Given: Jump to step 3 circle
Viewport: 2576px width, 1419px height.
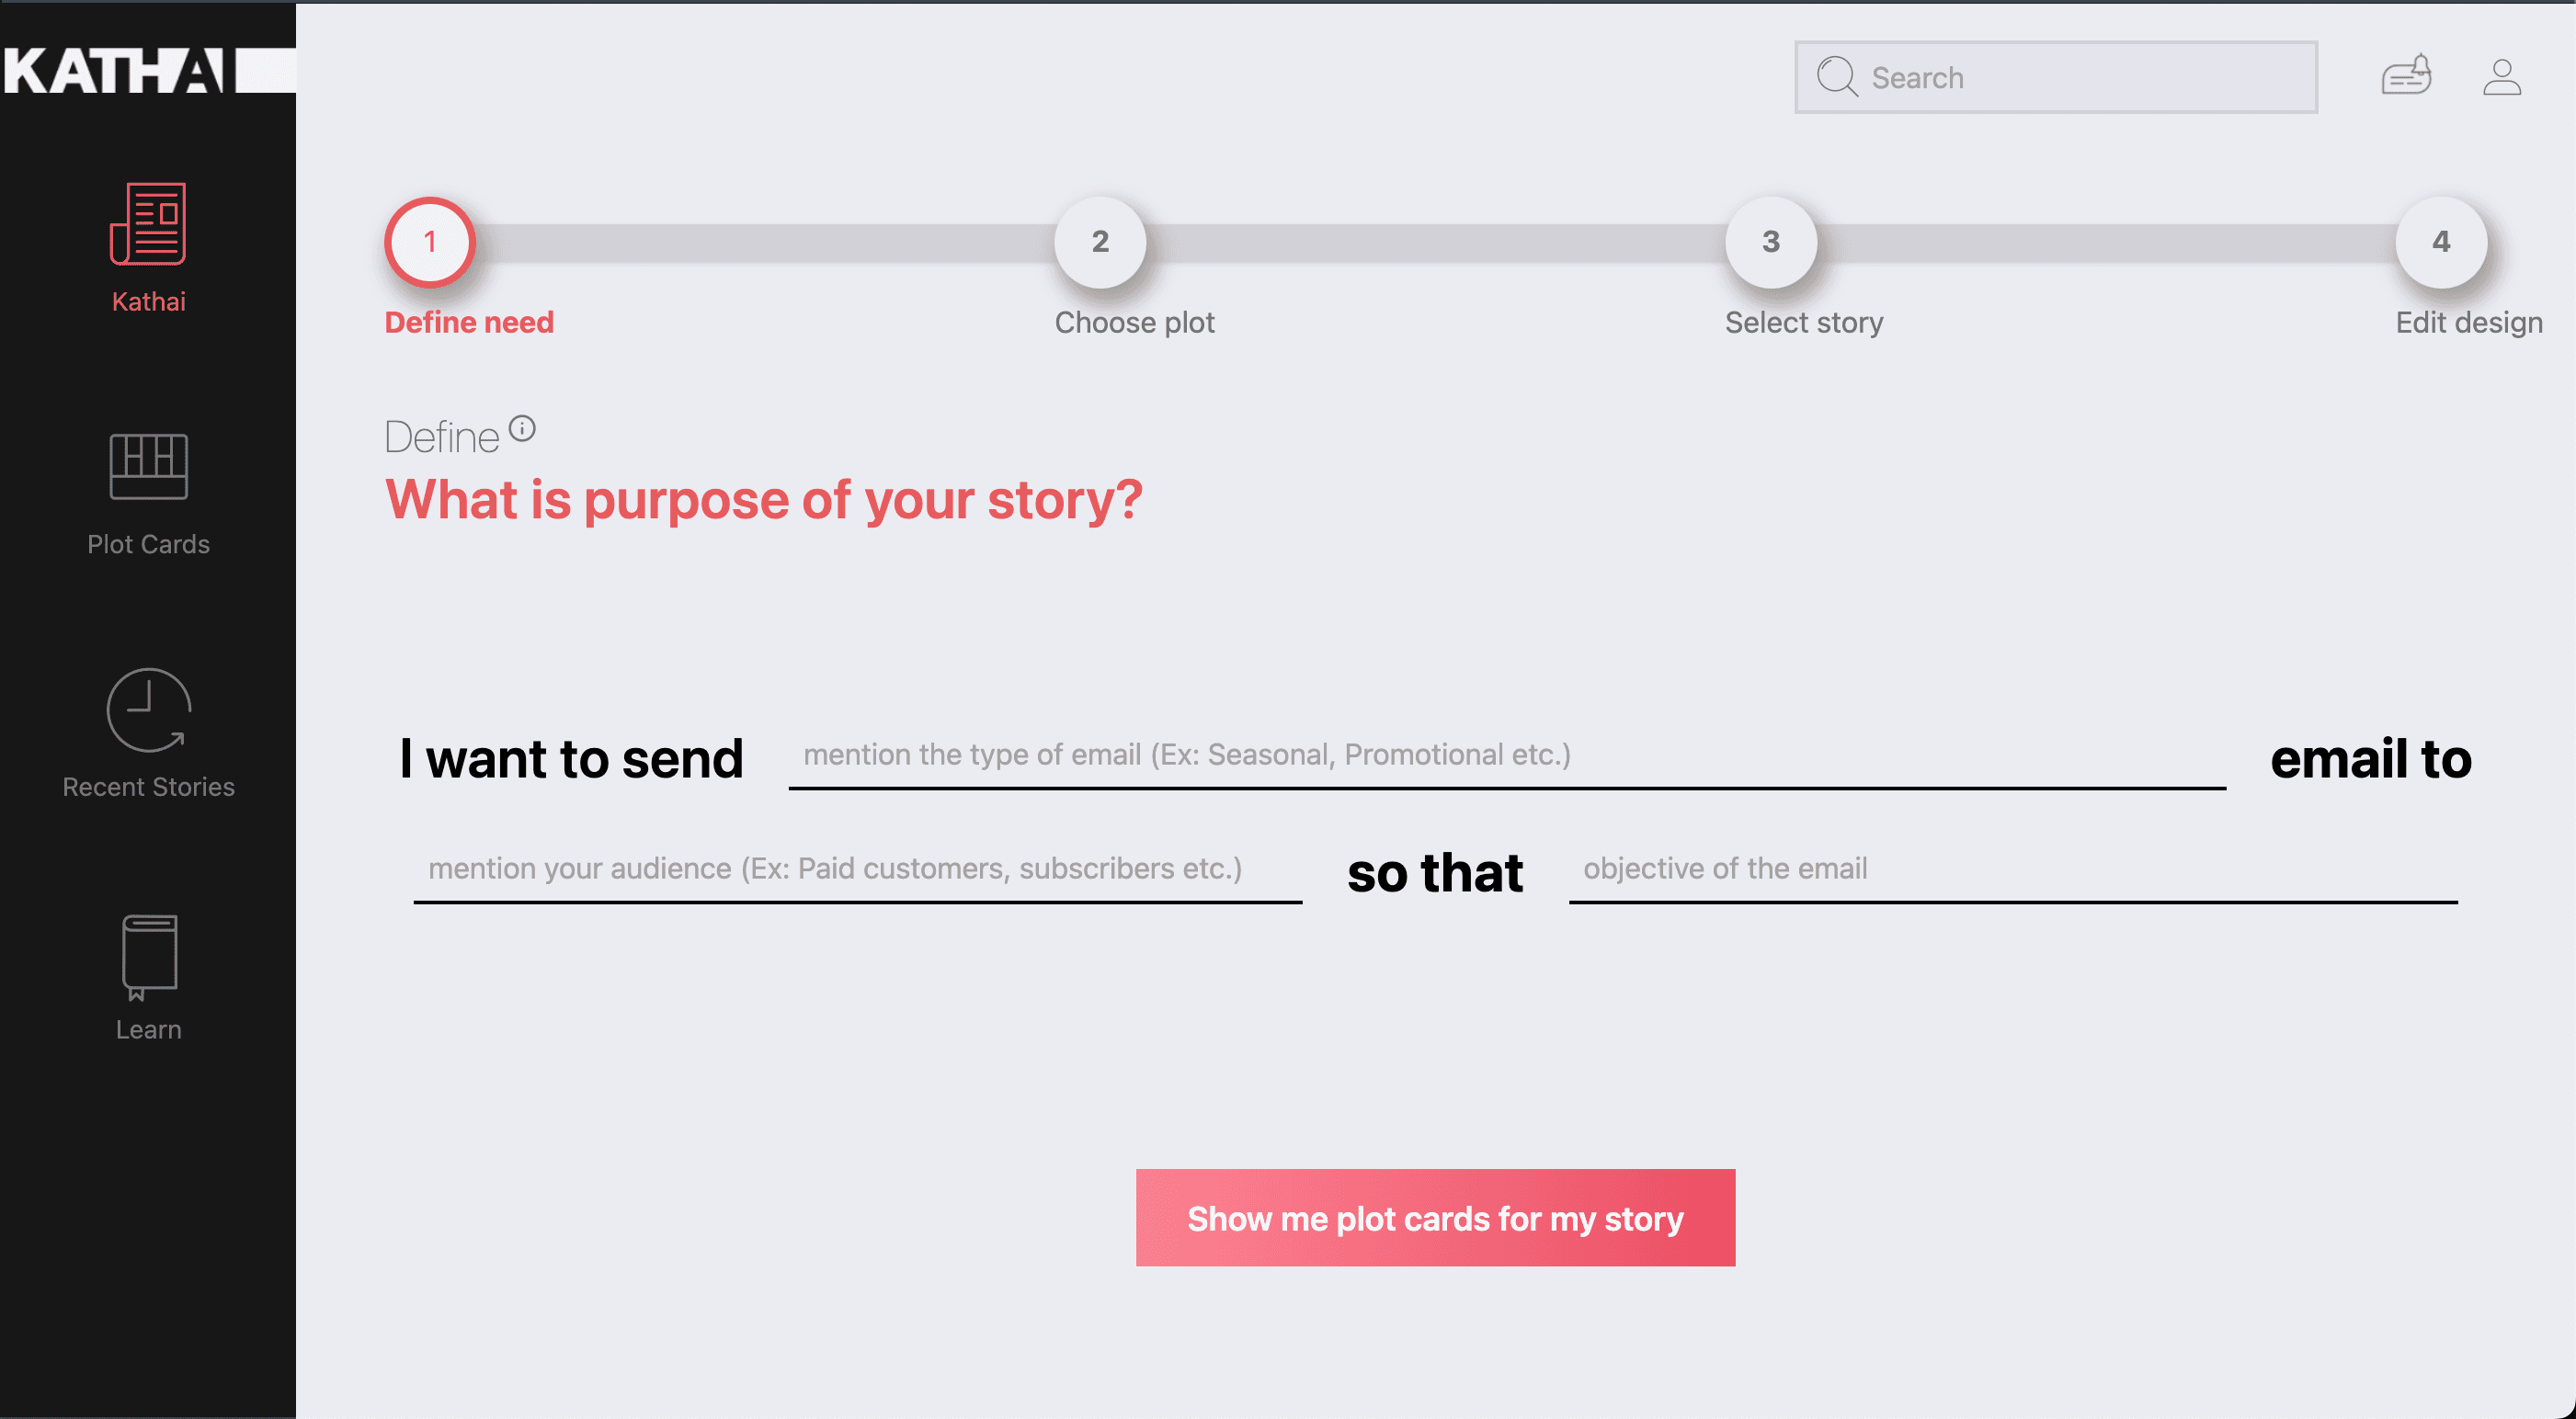Looking at the screenshot, I should 1770,242.
